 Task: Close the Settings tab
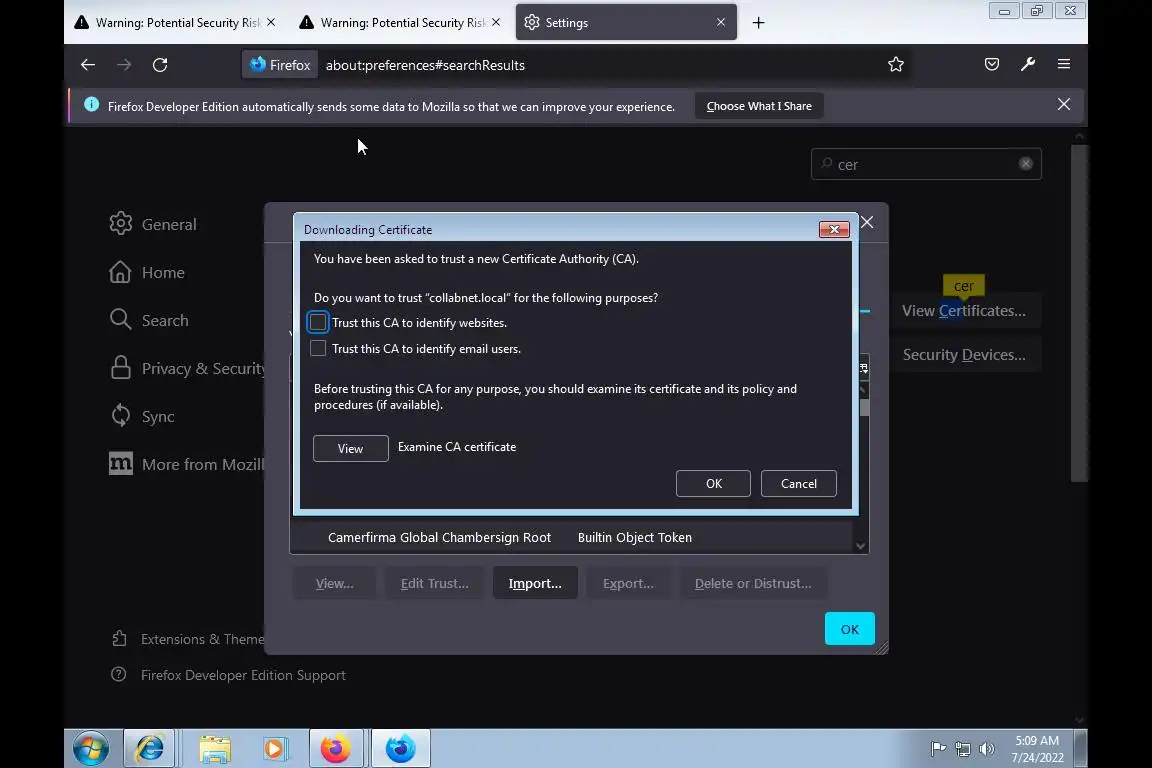click(721, 23)
